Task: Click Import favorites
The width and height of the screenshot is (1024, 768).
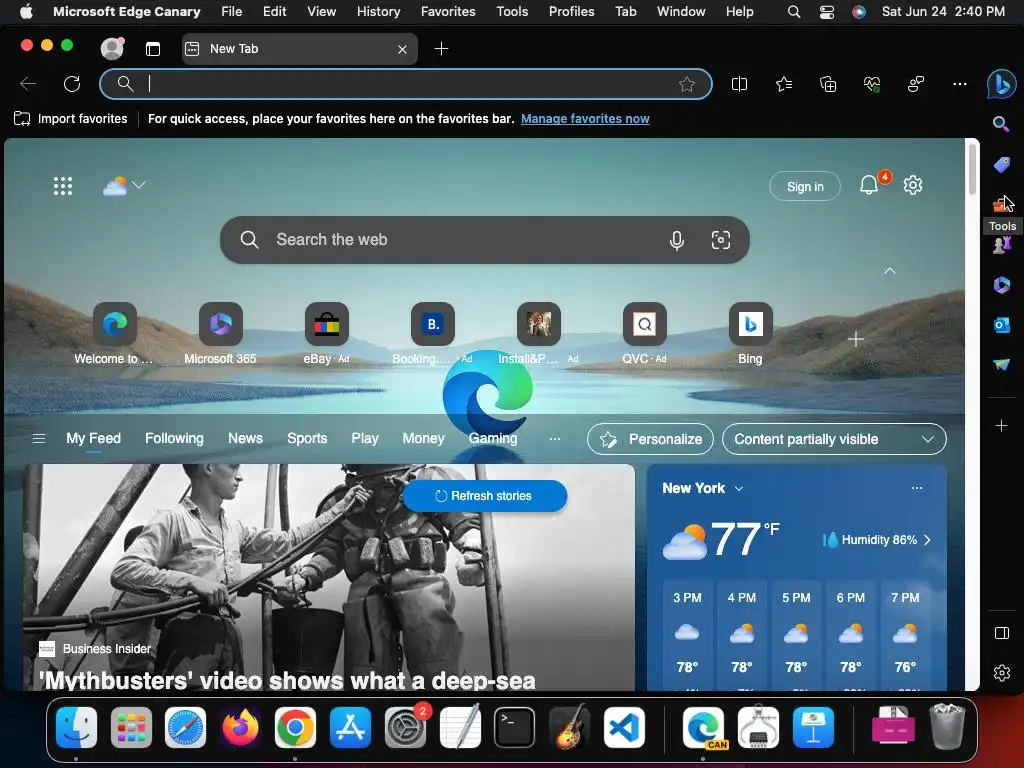Action: pyautogui.click(x=71, y=119)
